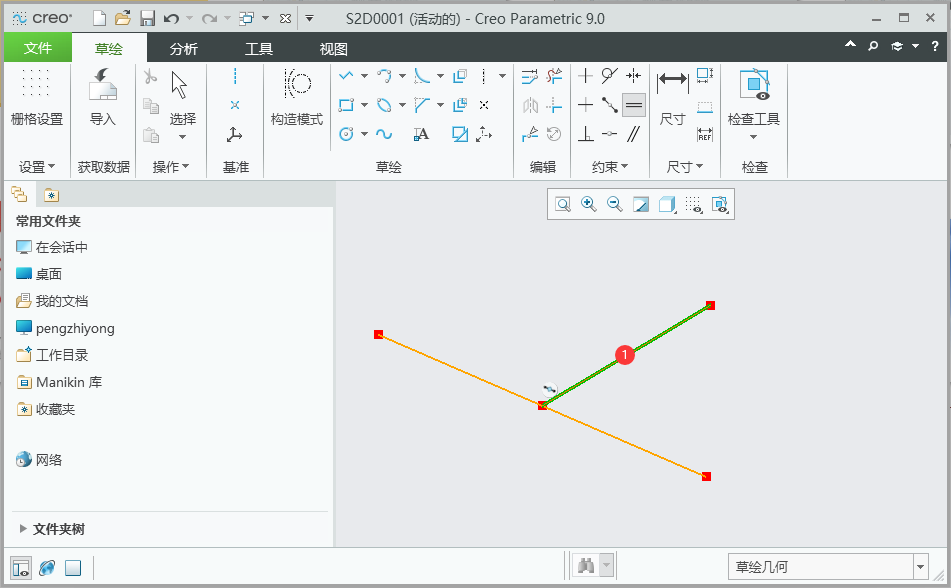Apply the Tangent constraint

click(610, 76)
